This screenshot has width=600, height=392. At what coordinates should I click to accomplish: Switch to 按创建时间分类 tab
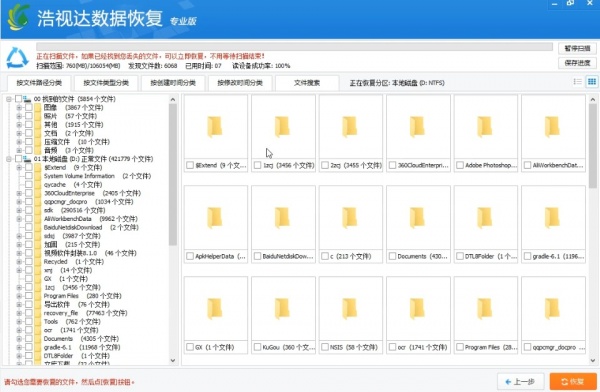pyautogui.click(x=173, y=83)
